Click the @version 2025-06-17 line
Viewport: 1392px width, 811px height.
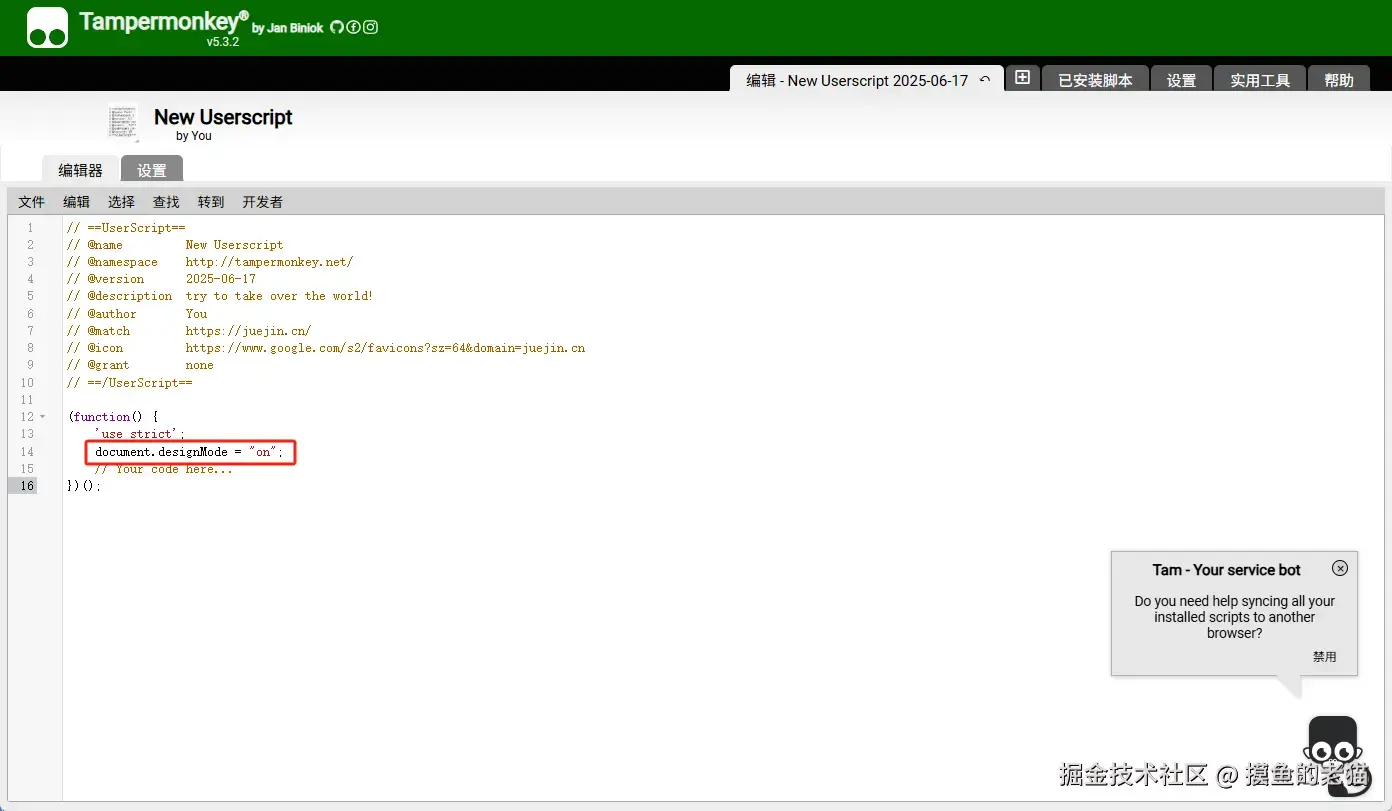point(161,279)
